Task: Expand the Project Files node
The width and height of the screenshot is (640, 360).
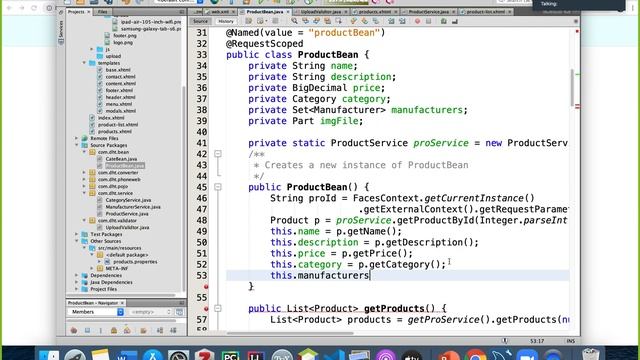Action: click(77, 289)
